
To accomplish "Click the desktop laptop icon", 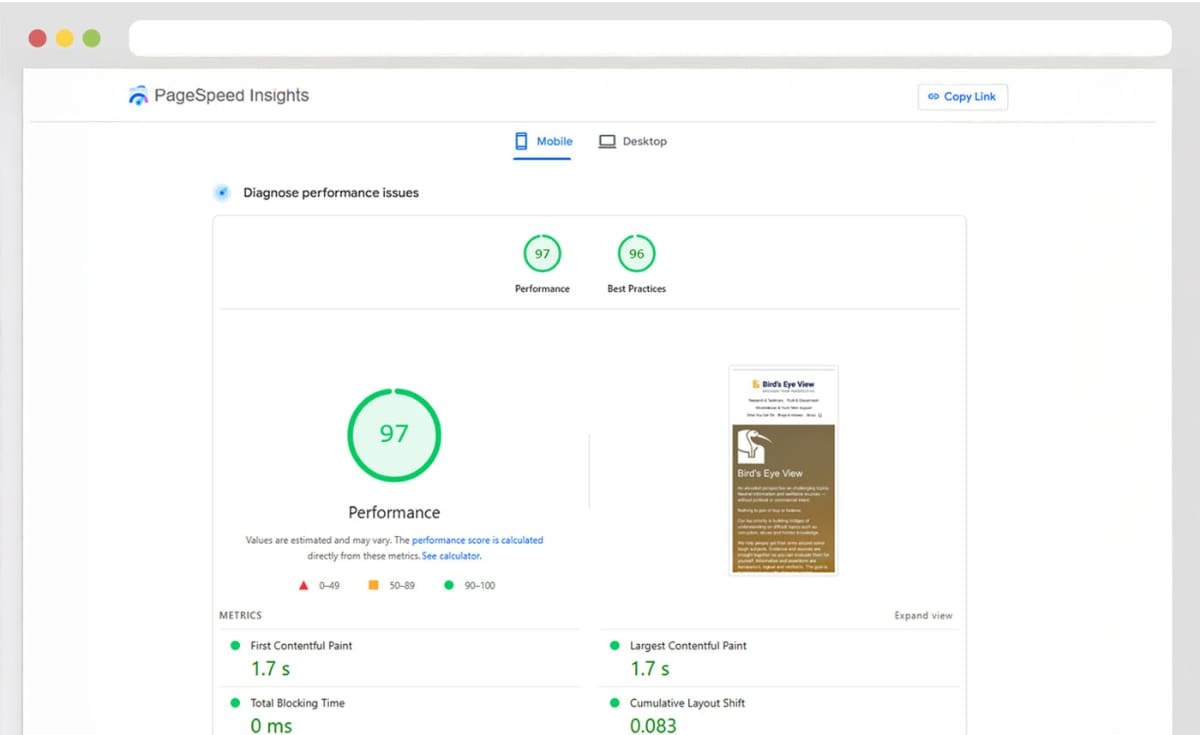I will pyautogui.click(x=607, y=142).
